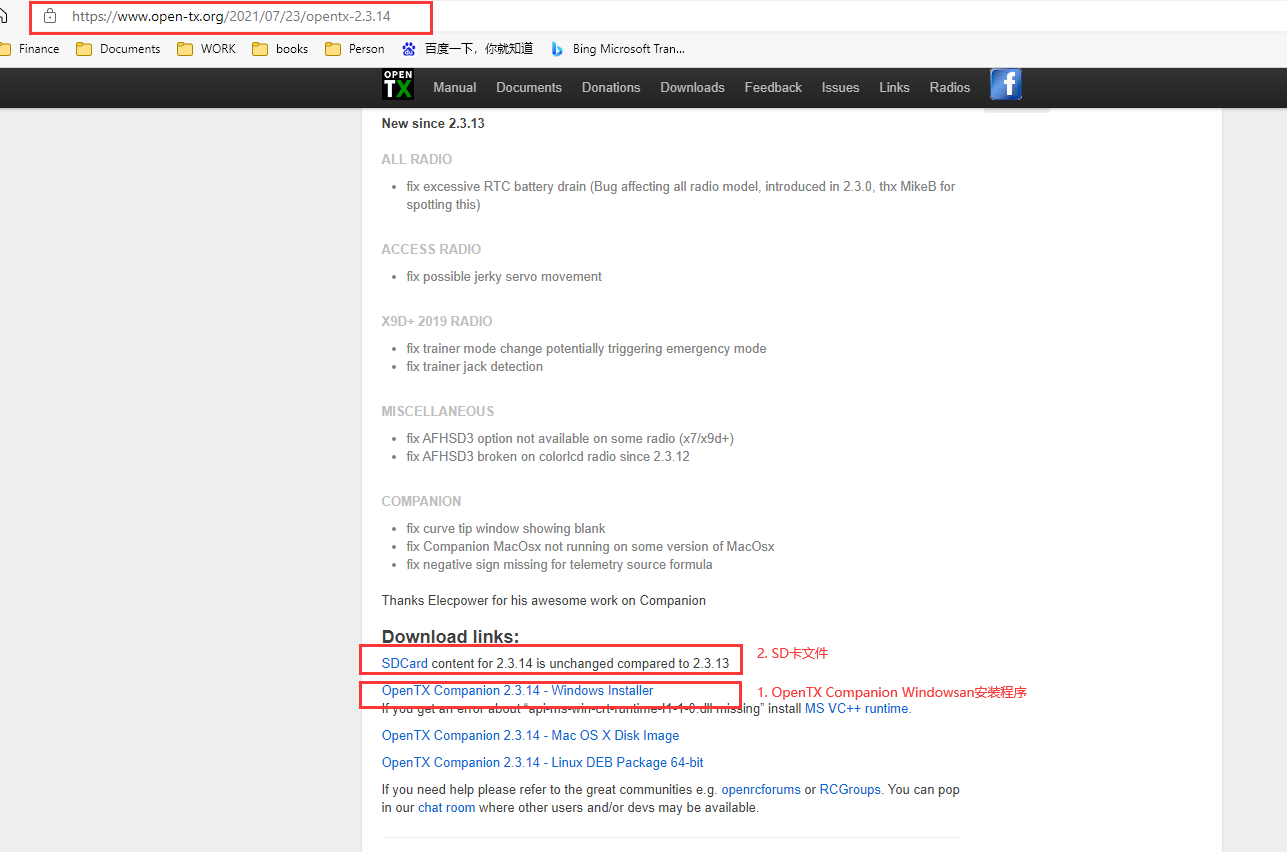Screen dimensions: 1287x852
Task: Click the 'ALL RADIO' section heading
Action: 417,159
